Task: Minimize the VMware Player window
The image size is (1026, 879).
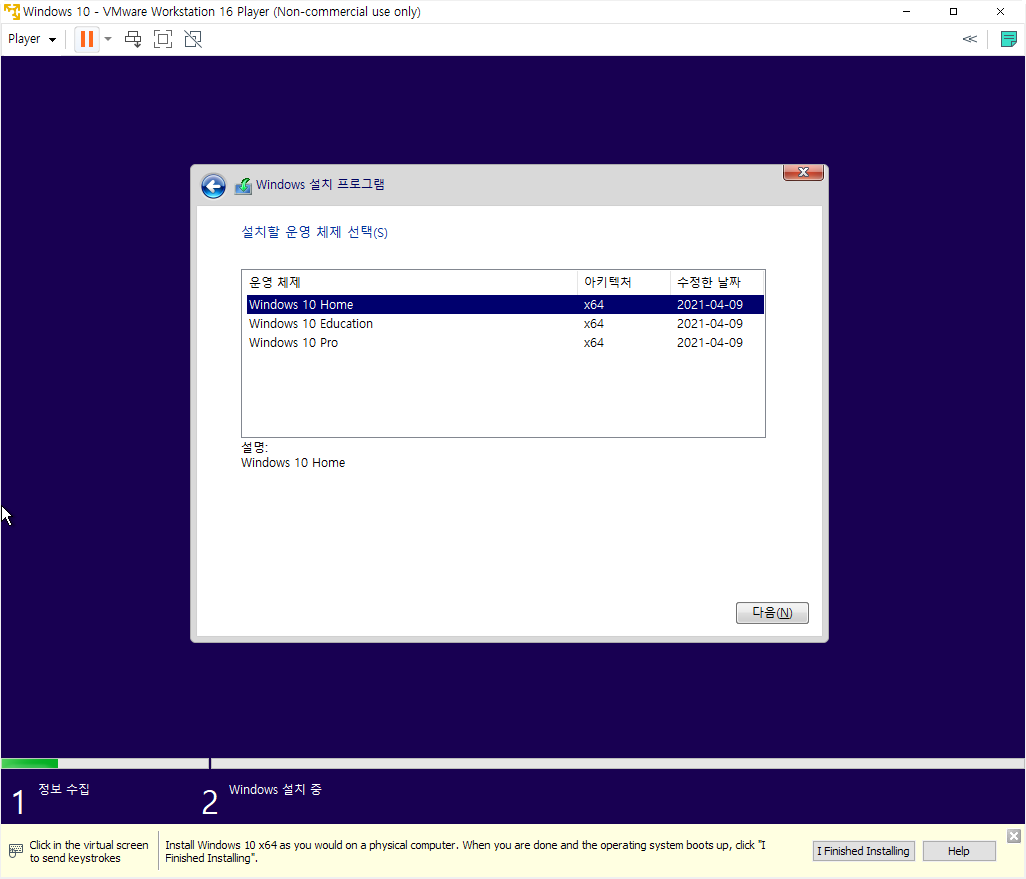Action: (x=906, y=12)
